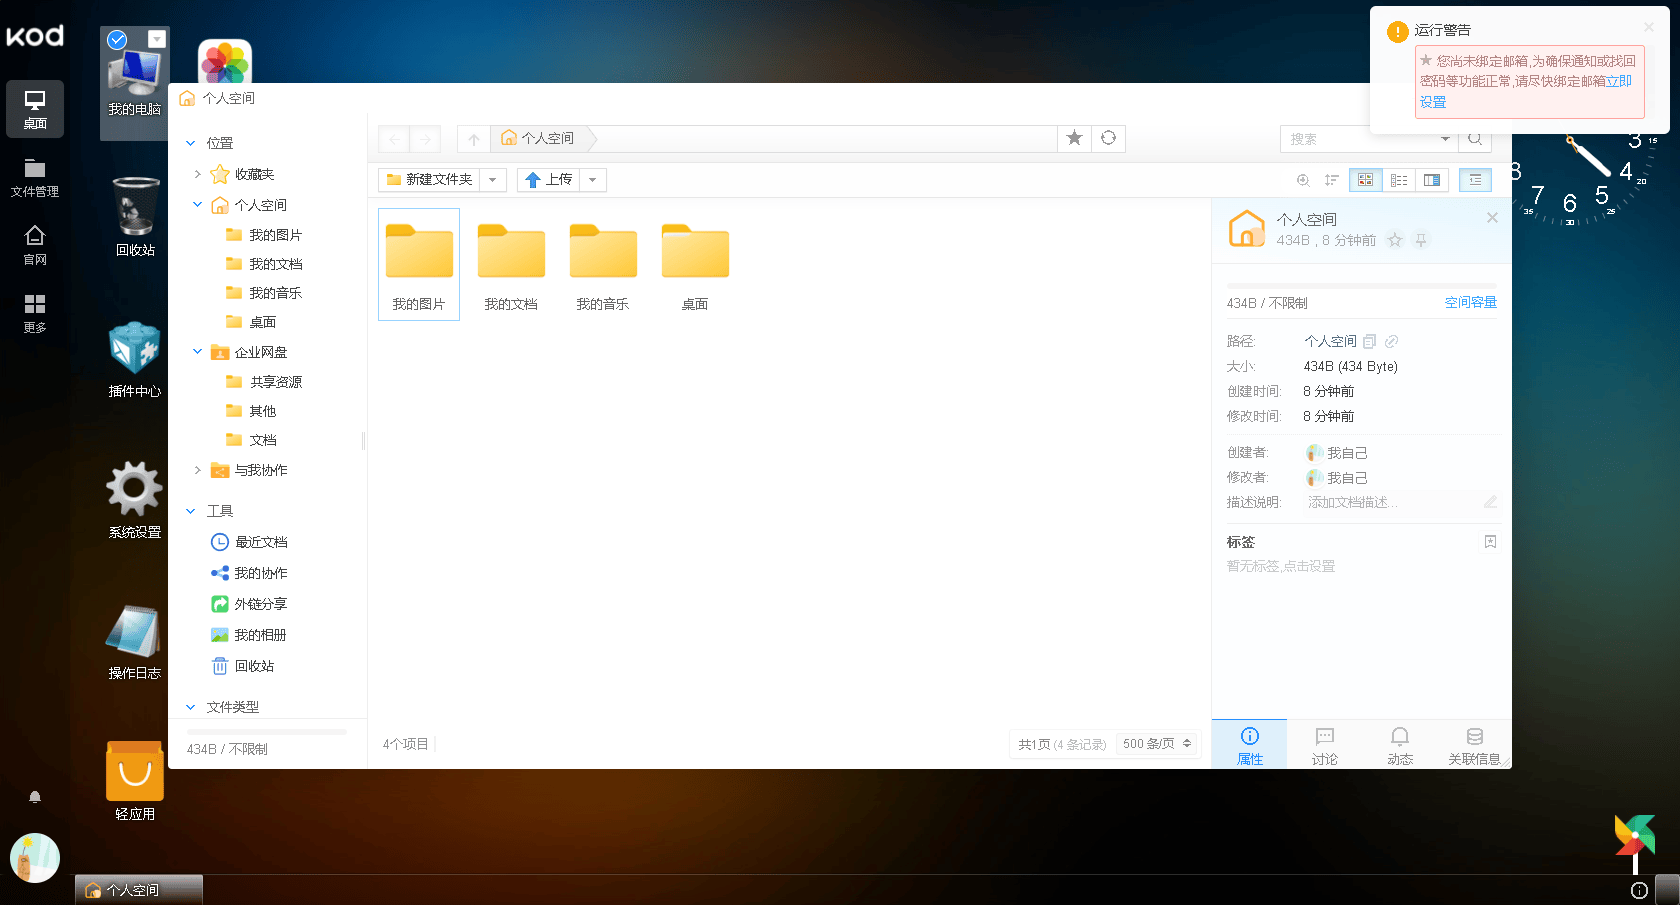Open the split preview view icon
Screen dimensions: 1680x905
click(x=1432, y=180)
